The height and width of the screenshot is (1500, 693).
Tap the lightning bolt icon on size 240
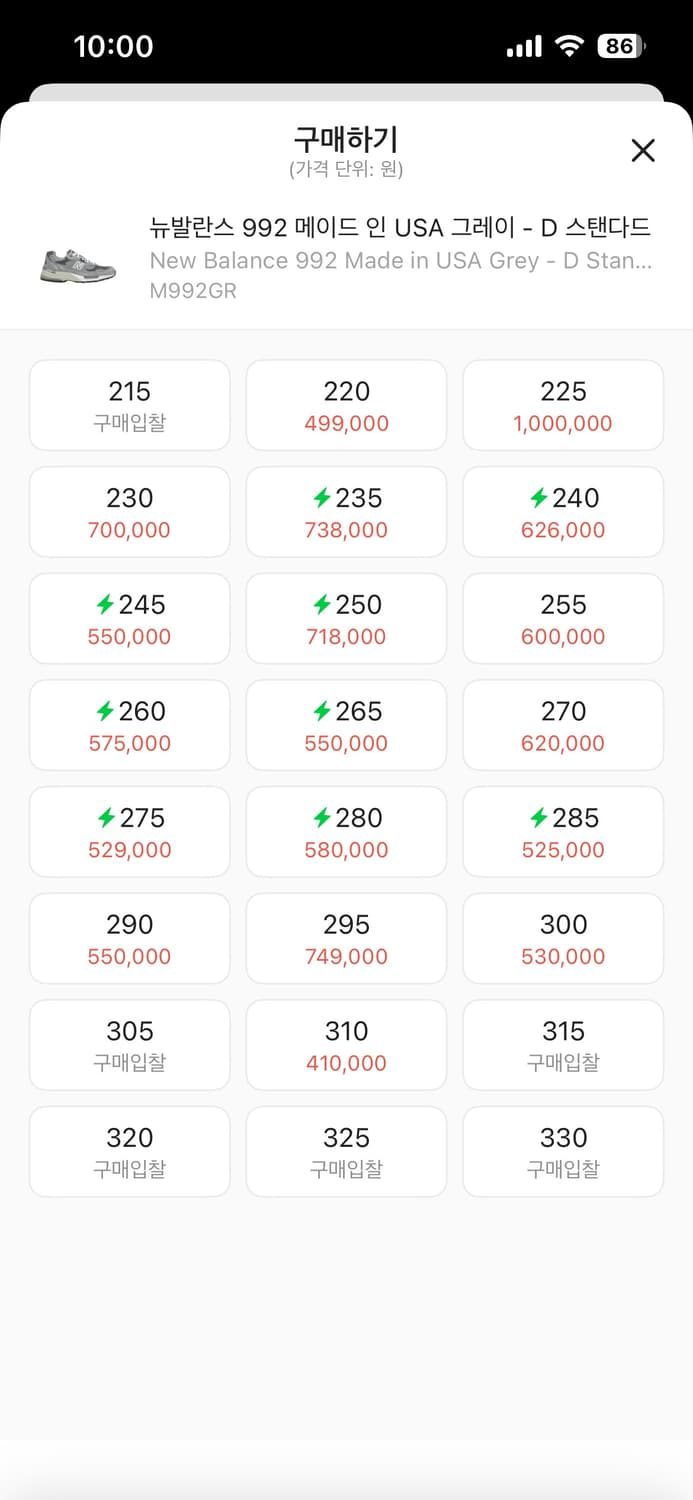click(539, 498)
